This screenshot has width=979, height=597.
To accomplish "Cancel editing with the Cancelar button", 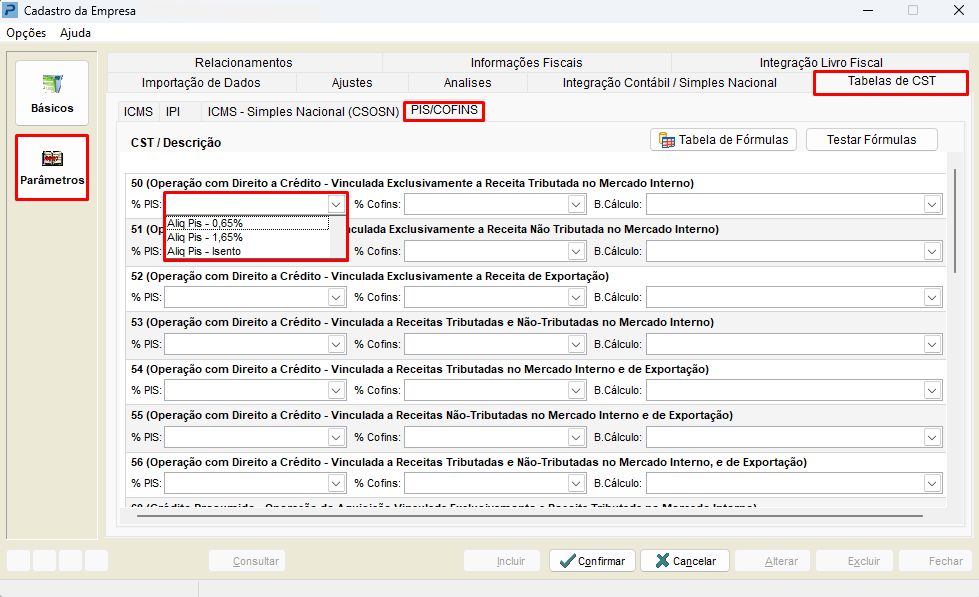I will pyautogui.click(x=685, y=561).
